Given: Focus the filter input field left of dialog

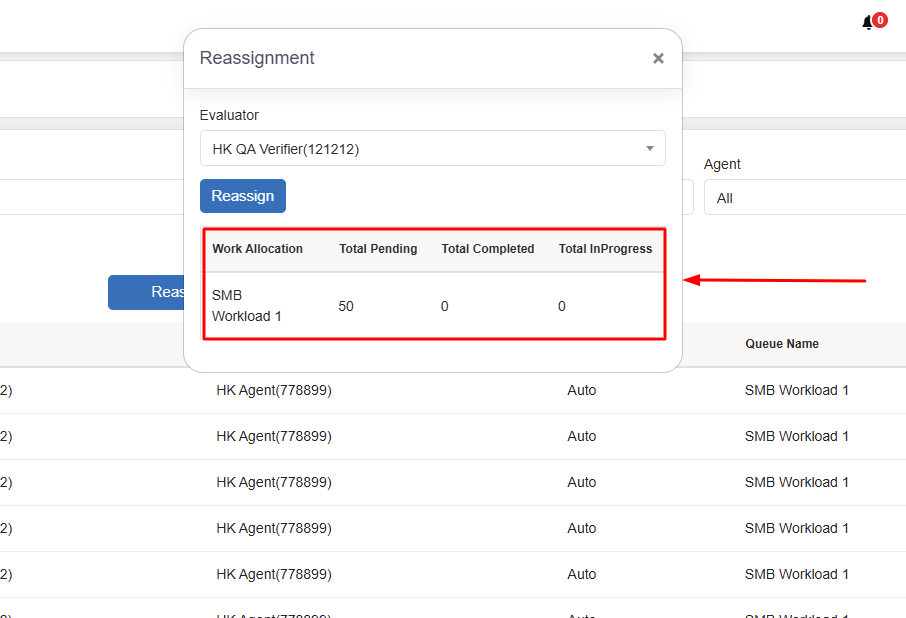Looking at the screenshot, I should [90, 197].
